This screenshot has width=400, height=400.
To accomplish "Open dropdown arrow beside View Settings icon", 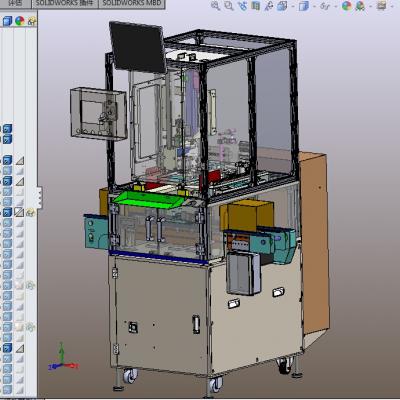I will tap(391, 6).
